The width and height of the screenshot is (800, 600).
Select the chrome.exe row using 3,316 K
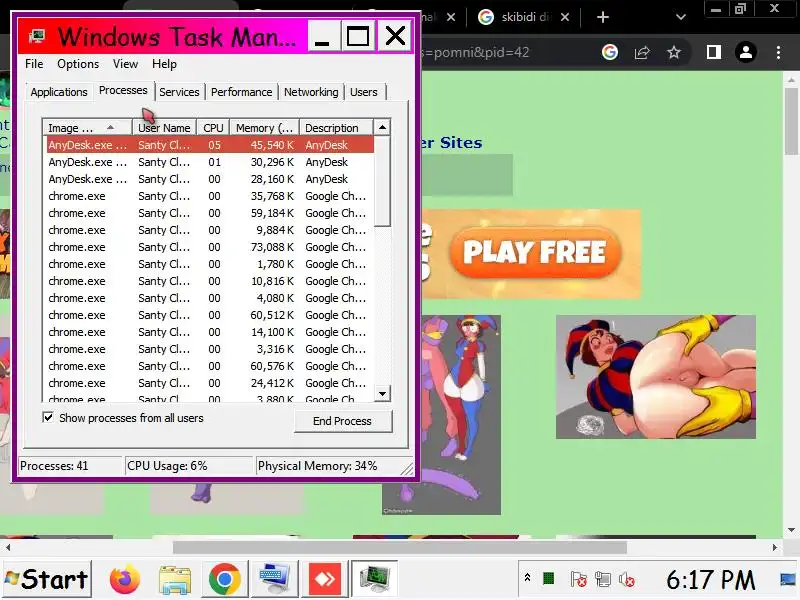210,349
